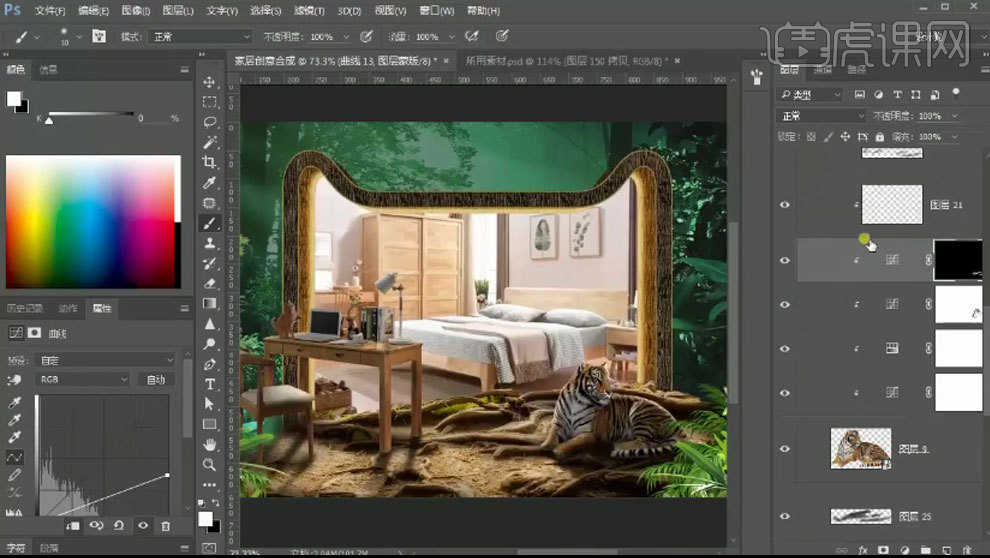Open the 窗口(W) menu
This screenshot has height=558, width=990.
point(437,11)
